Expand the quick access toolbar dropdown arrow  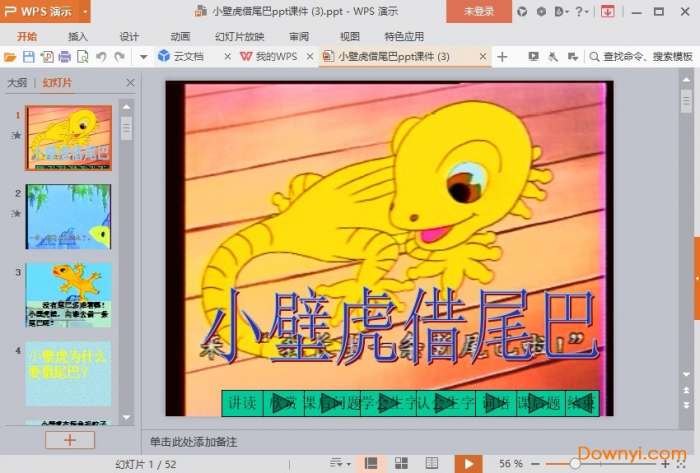tap(143, 57)
